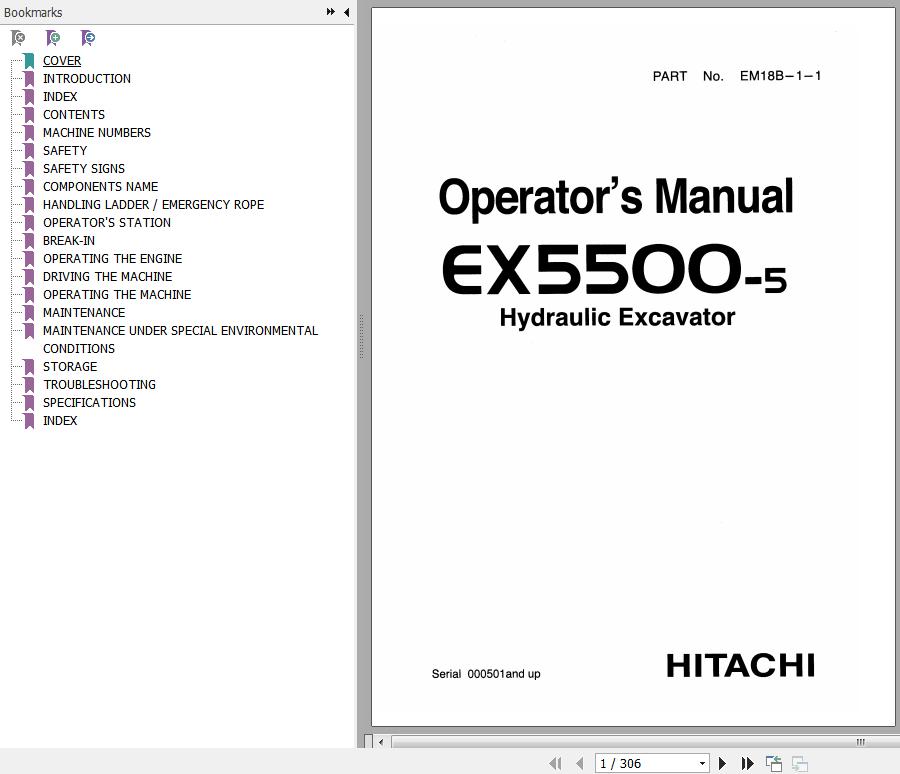This screenshot has width=900, height=774.
Task: Click the double-arrow bookmarks panel options icon
Action: pyautogui.click(x=331, y=12)
